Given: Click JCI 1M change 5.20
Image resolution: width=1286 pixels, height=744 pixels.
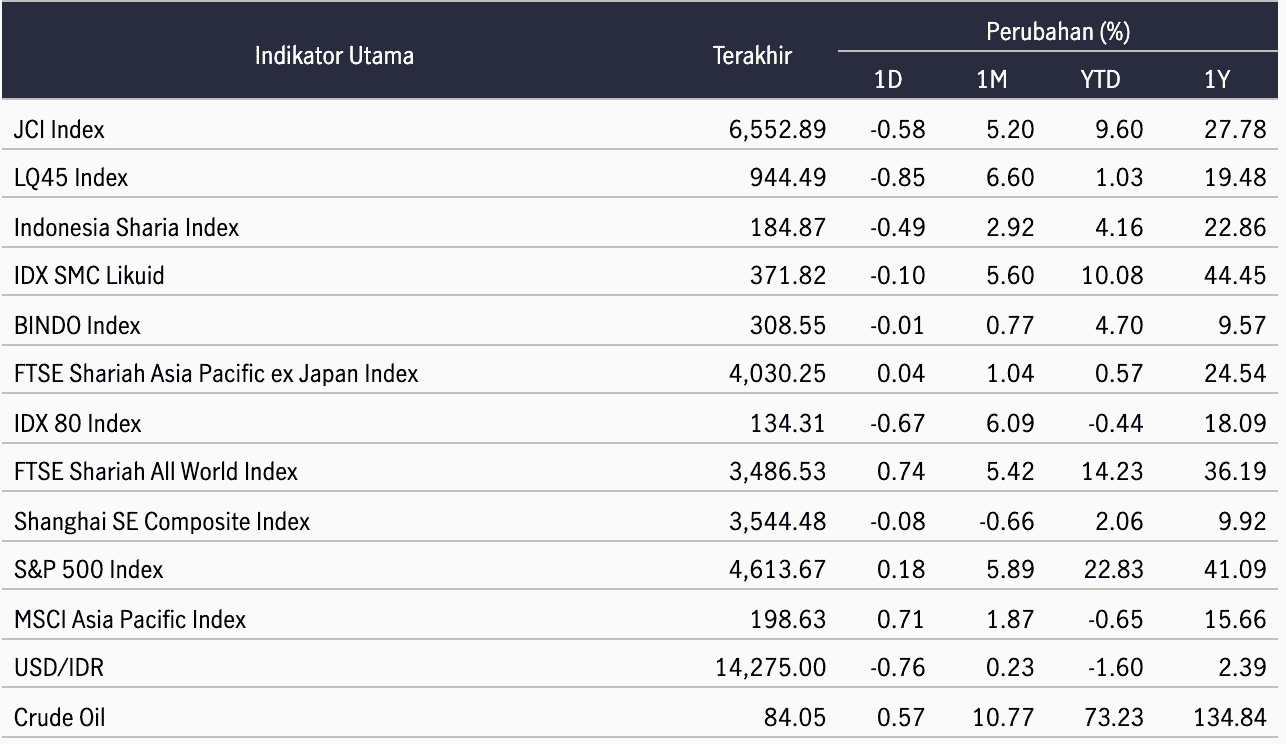Looking at the screenshot, I should pos(1010,129).
